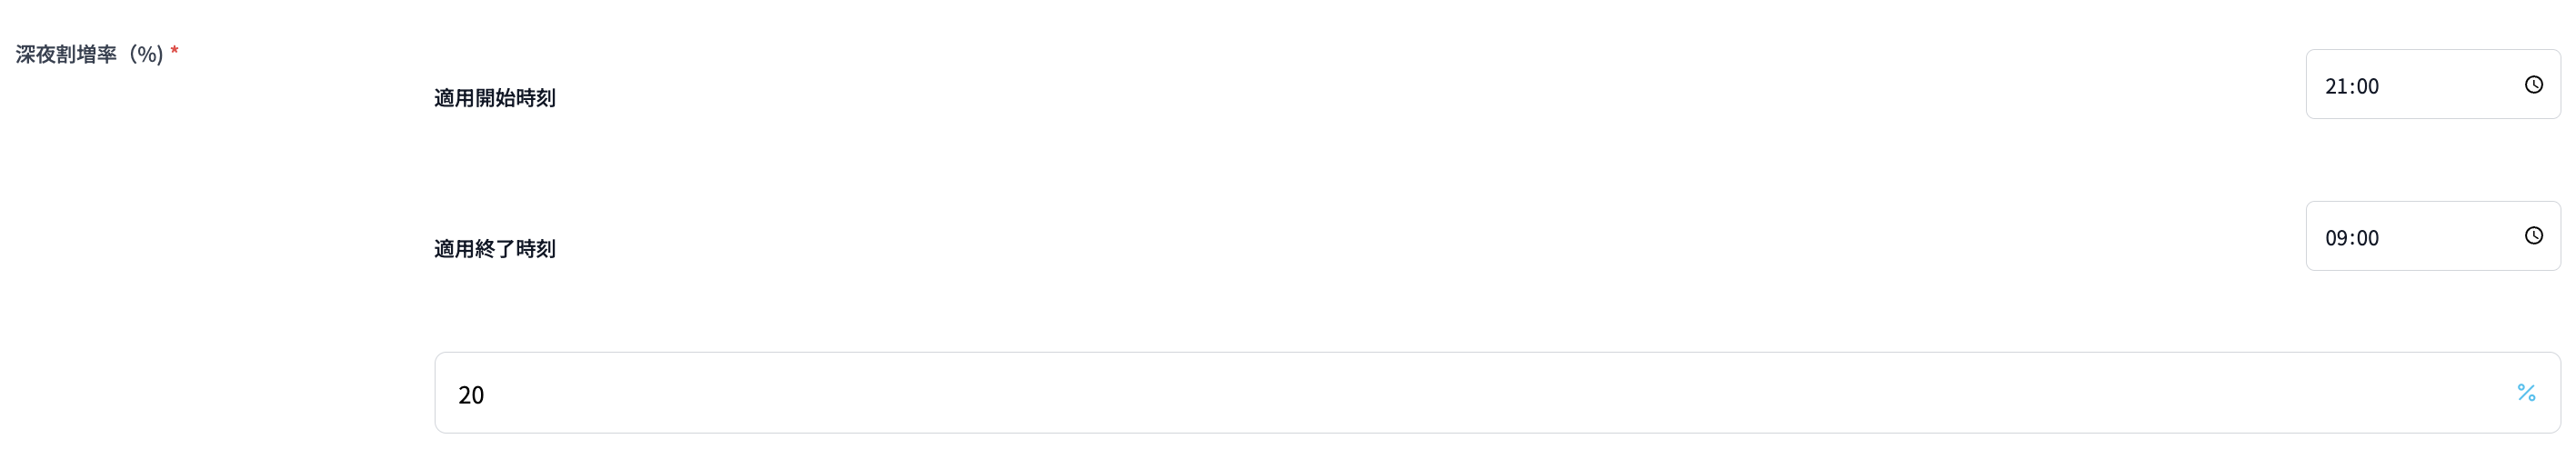This screenshot has width=2576, height=449.
Task: Click the 適用開始時刻 label
Action: 494,98
